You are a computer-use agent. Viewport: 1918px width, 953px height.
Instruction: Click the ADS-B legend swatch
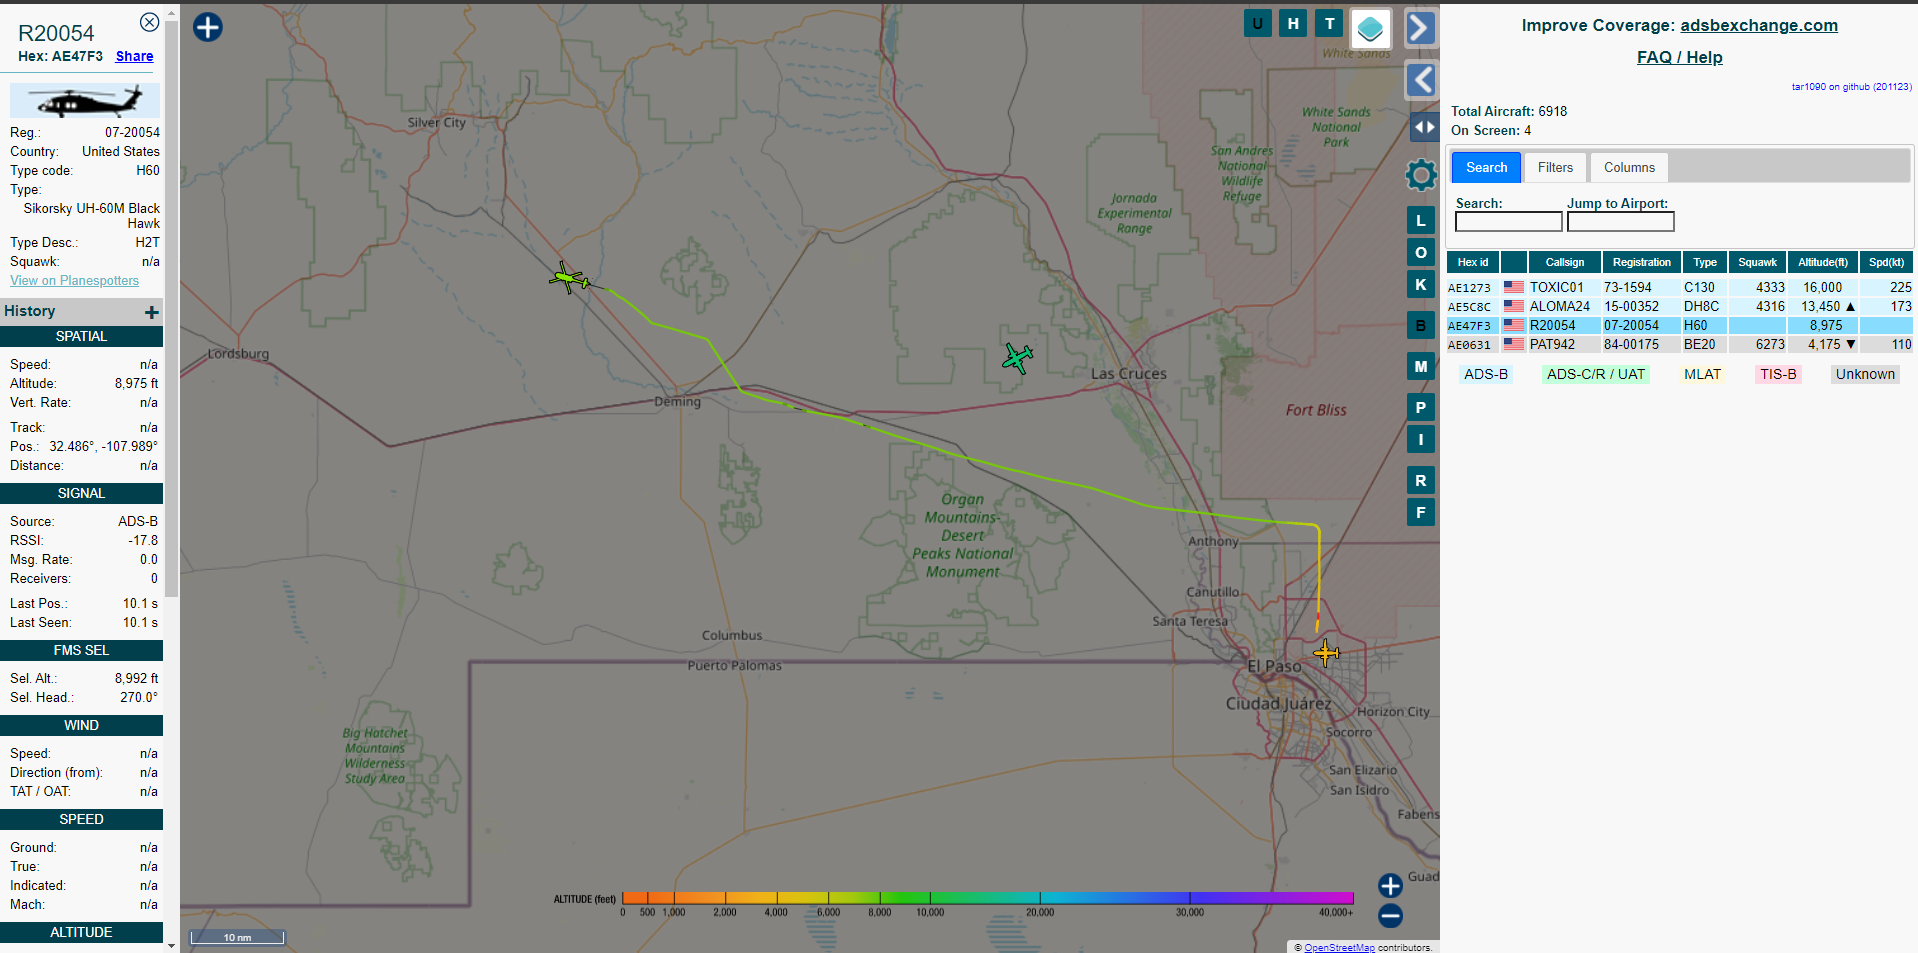pos(1485,375)
